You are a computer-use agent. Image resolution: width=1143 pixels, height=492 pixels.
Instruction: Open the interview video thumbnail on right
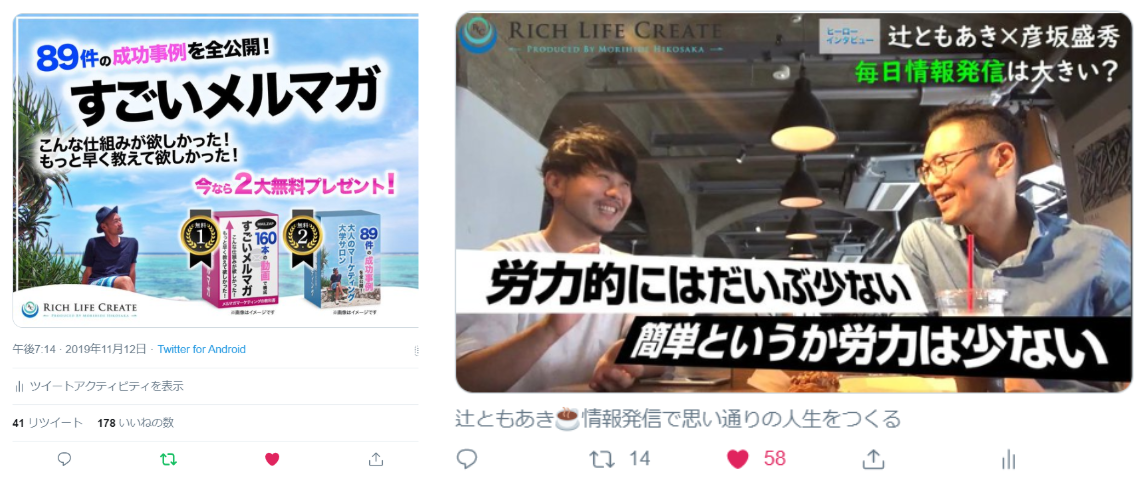(794, 202)
